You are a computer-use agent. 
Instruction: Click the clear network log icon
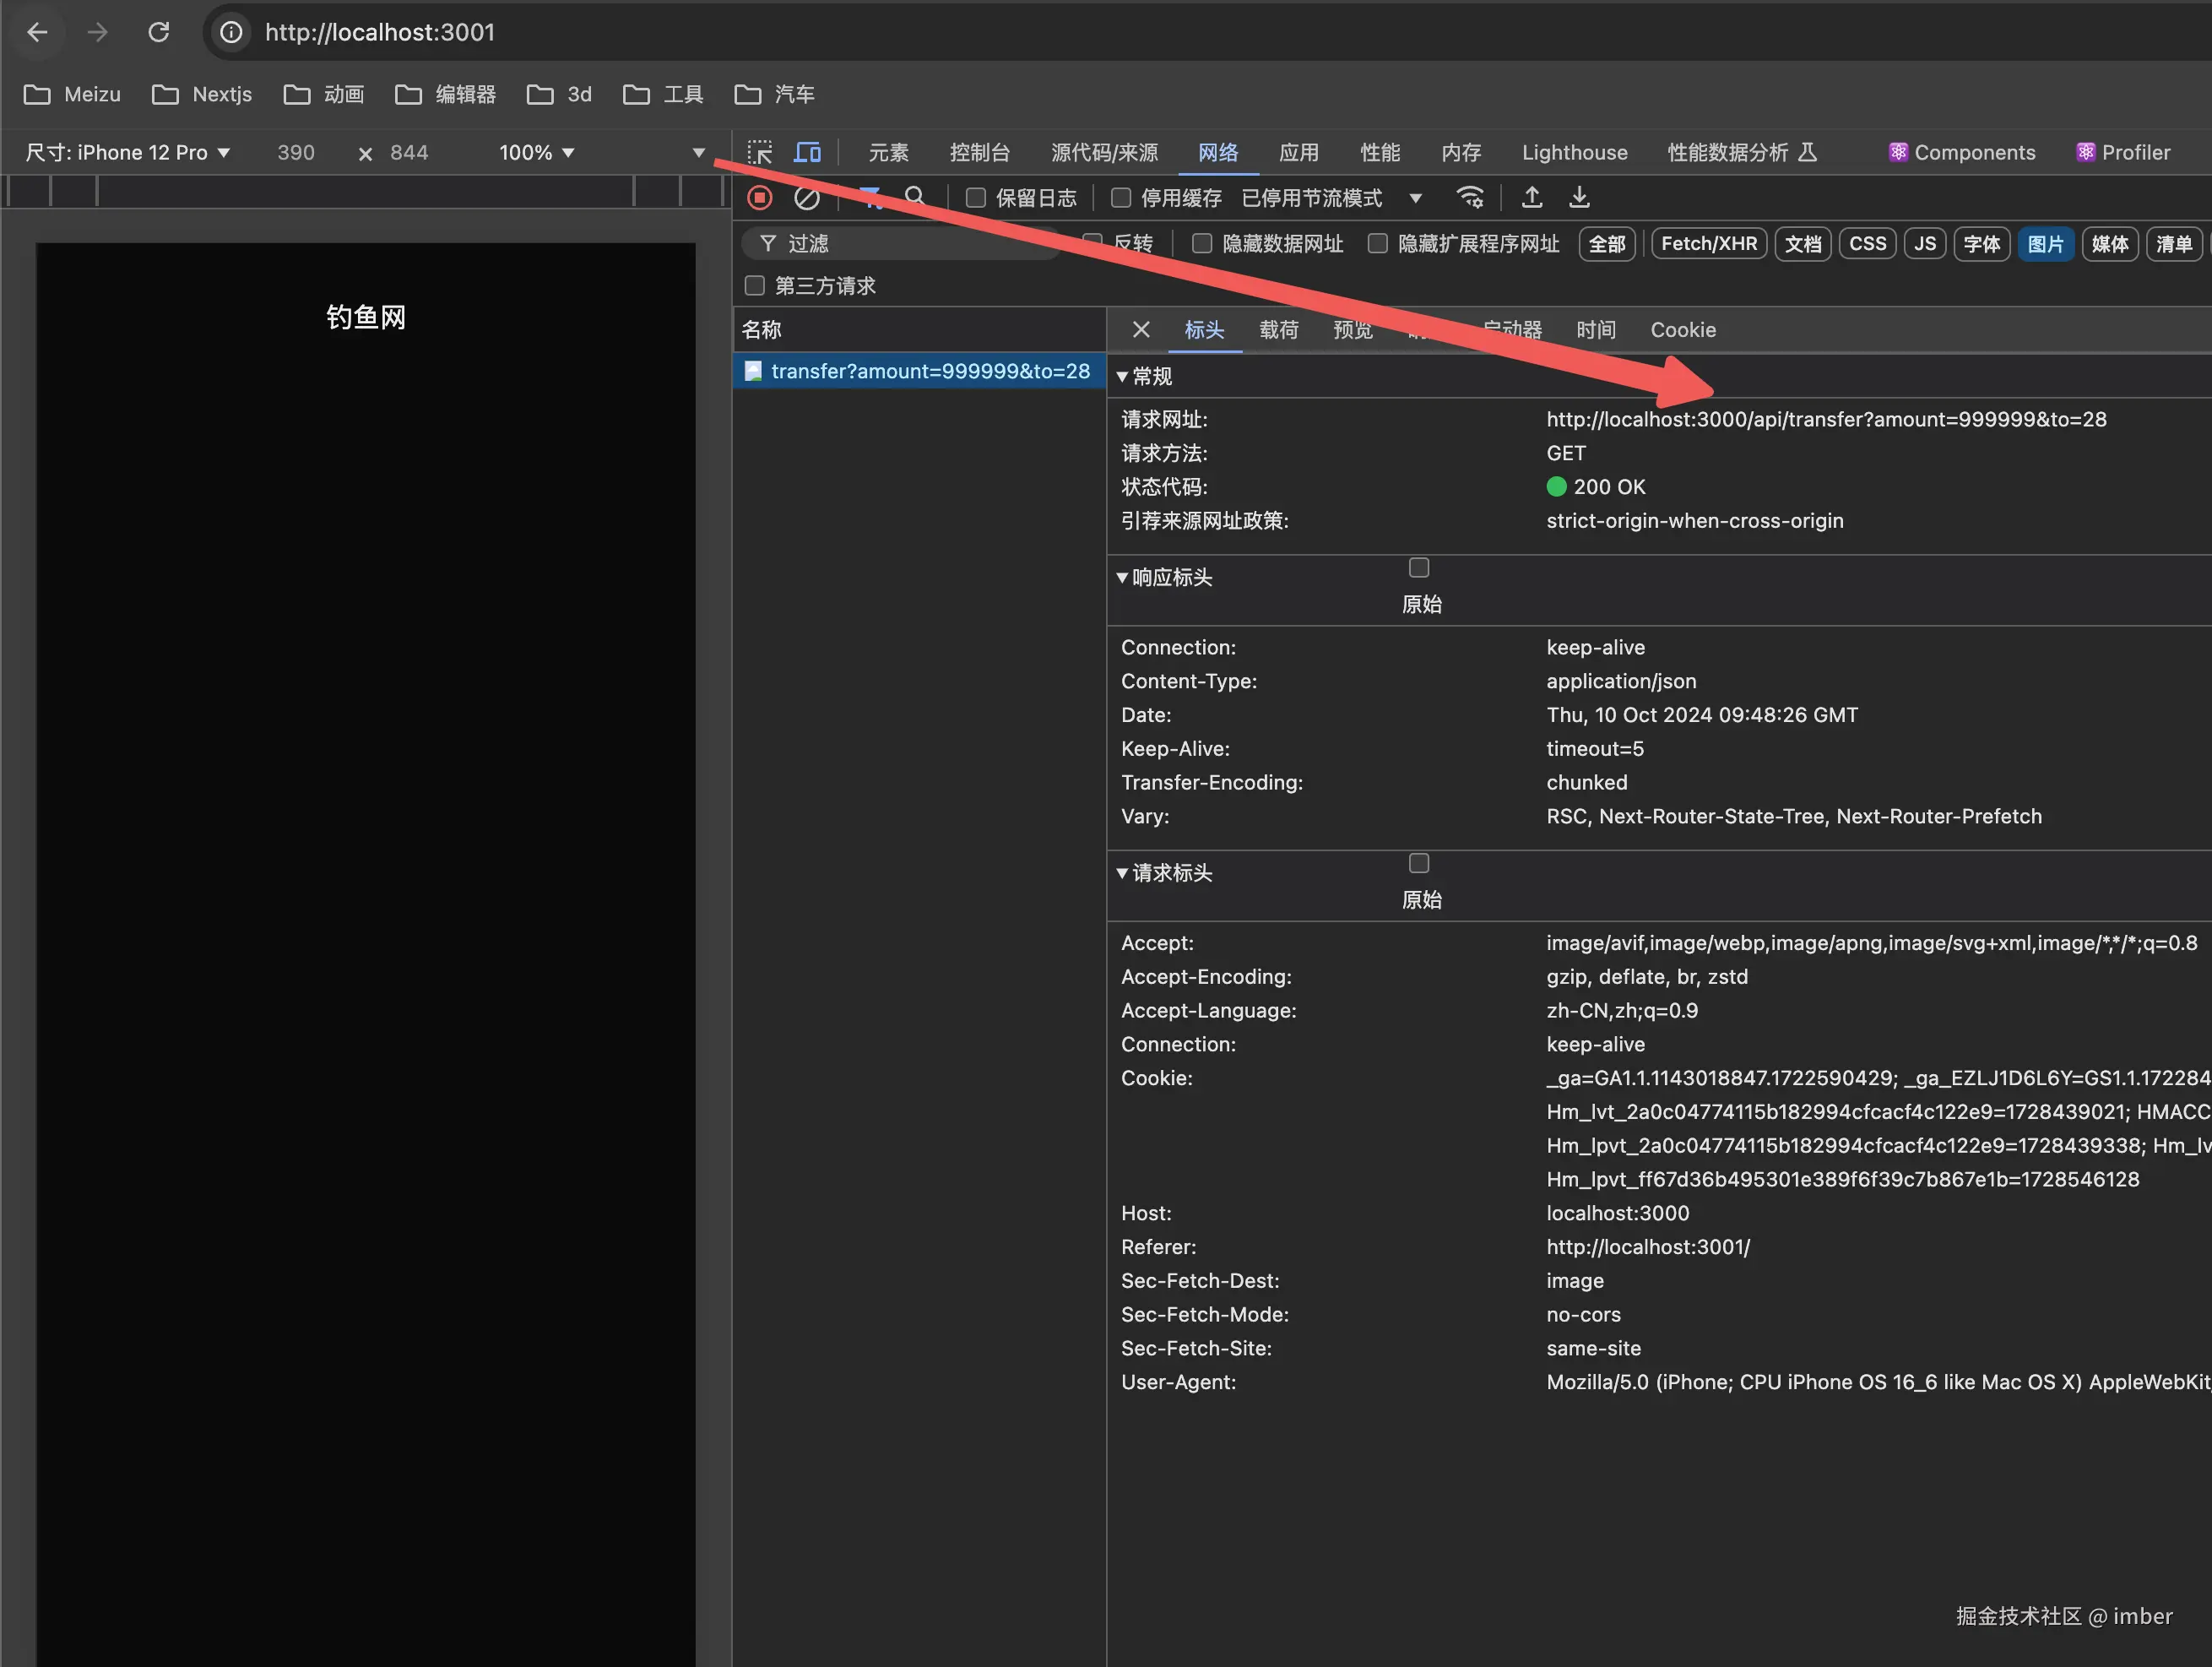click(806, 198)
